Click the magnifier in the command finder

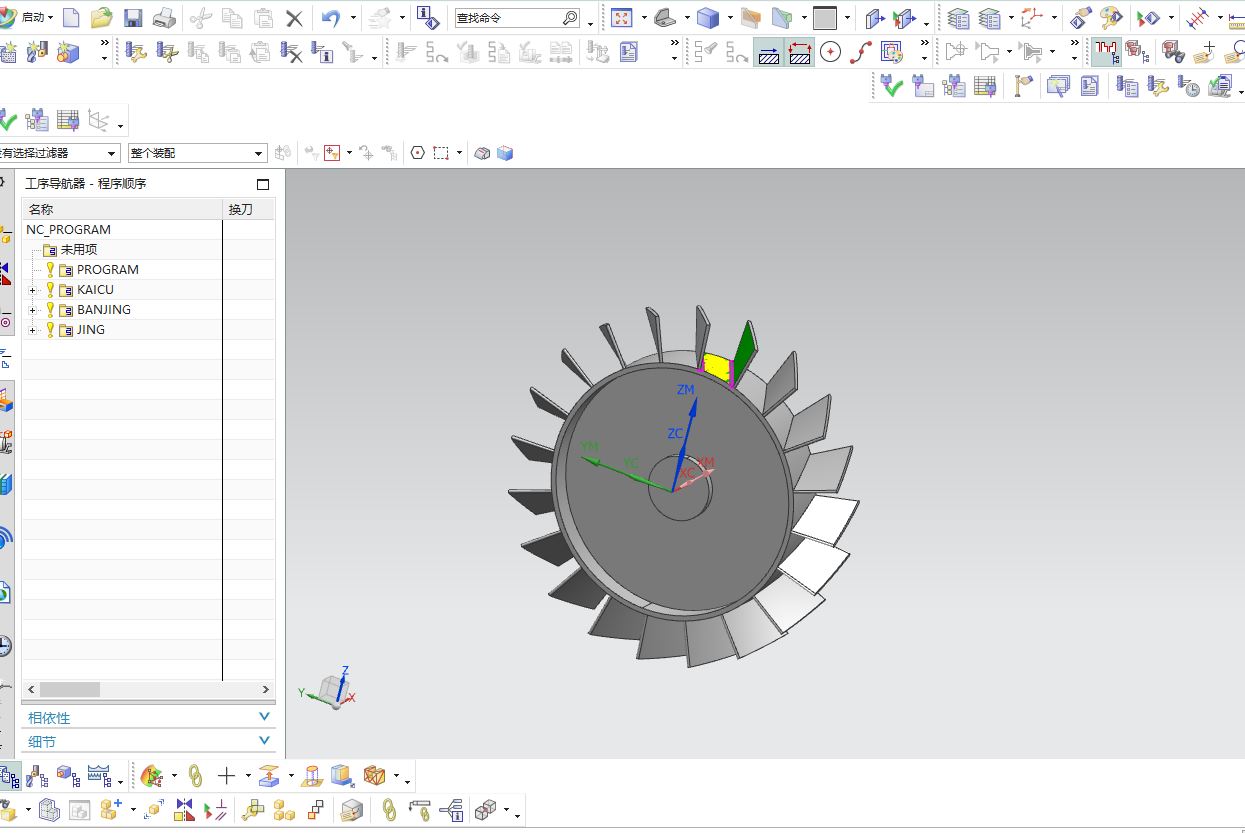point(570,18)
